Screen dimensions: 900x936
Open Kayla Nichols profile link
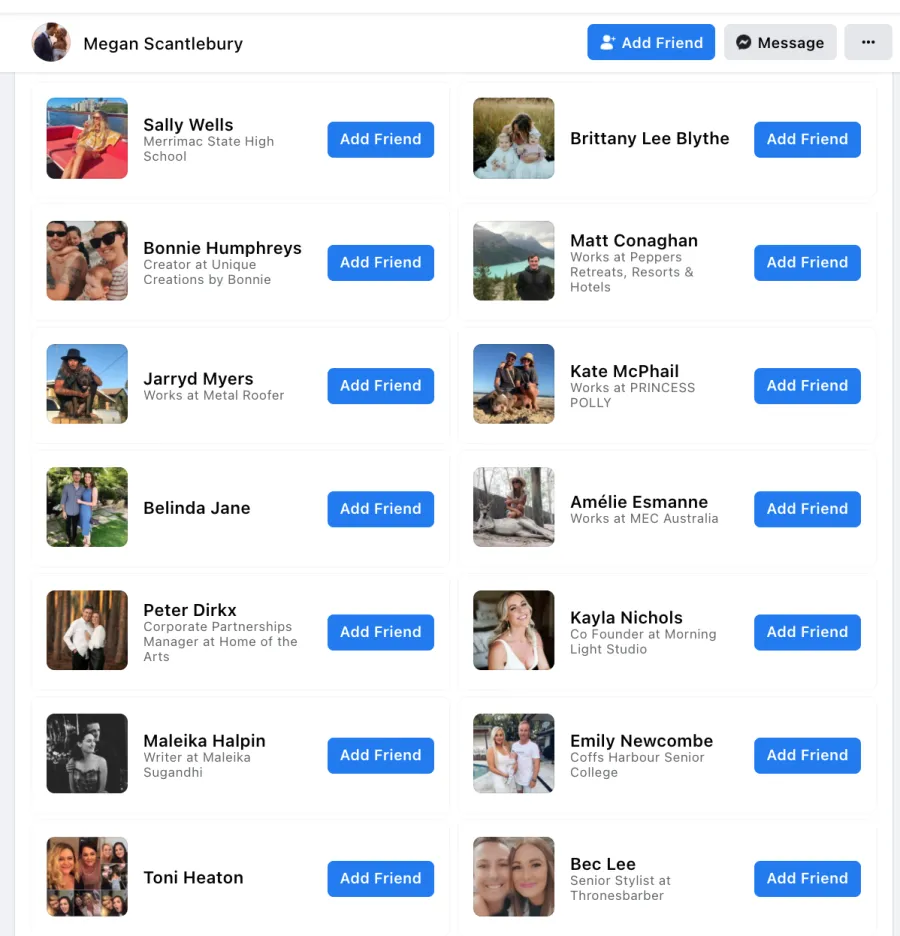(626, 617)
